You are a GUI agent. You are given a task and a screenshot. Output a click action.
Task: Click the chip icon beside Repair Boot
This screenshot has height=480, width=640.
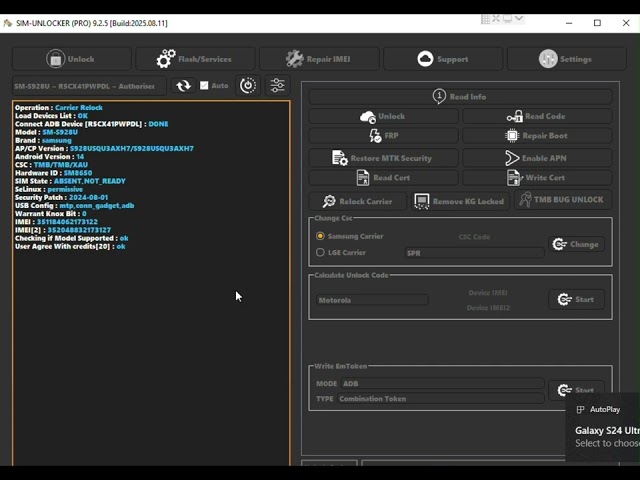(512, 136)
